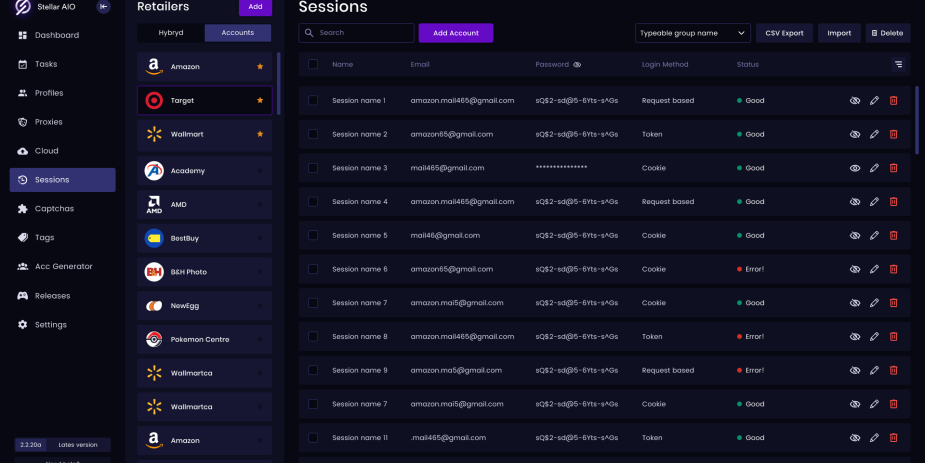Check the Session name 1 checkbox
The height and width of the screenshot is (463, 925).
(x=313, y=101)
